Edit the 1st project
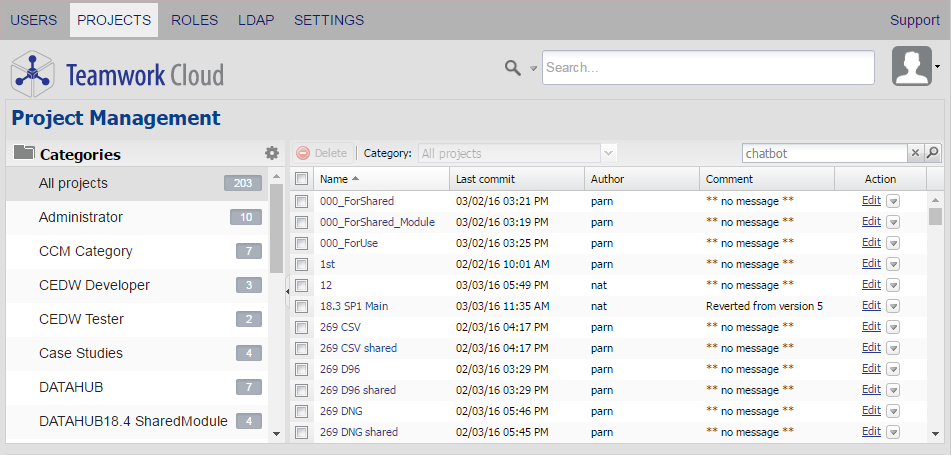Viewport: 951px width, 455px height. tap(871, 264)
